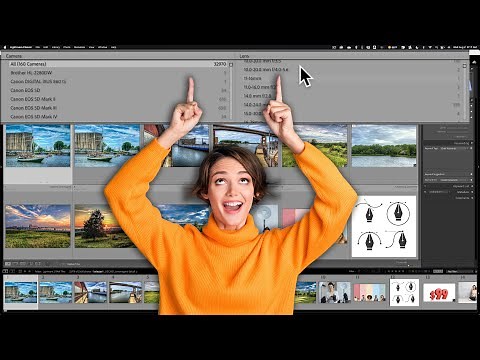Image resolution: width=480 pixels, height=360 pixels.
Task: Select All (160 Cameras) row
Action: (118, 64)
